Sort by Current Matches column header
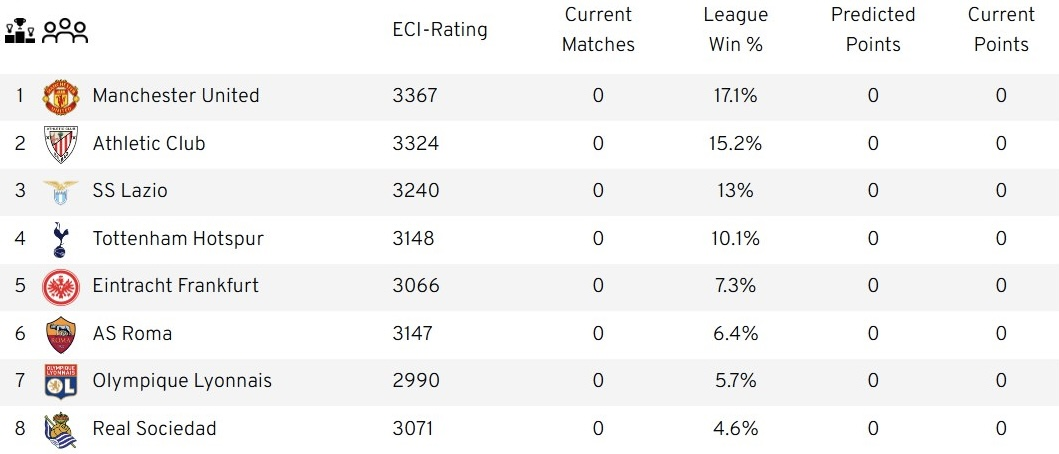1059x454 pixels. 598,30
